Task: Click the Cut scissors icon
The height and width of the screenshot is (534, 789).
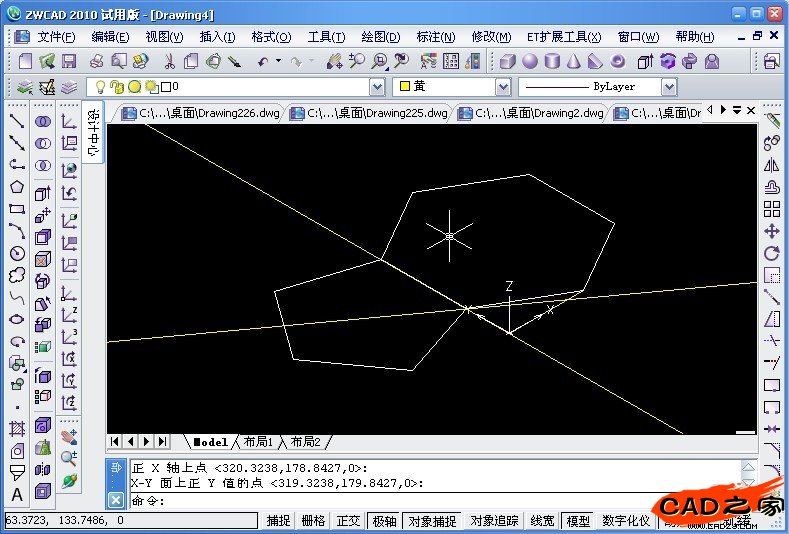Action: 170,61
